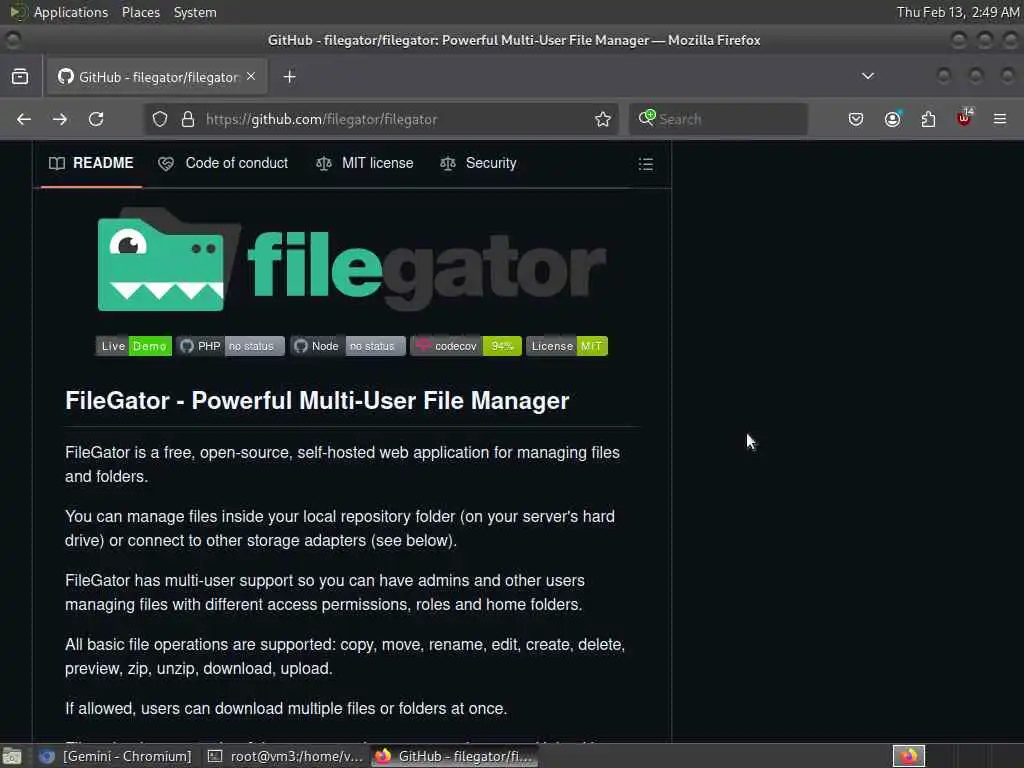1024x768 pixels.
Task: Open the System menu
Action: tap(195, 12)
